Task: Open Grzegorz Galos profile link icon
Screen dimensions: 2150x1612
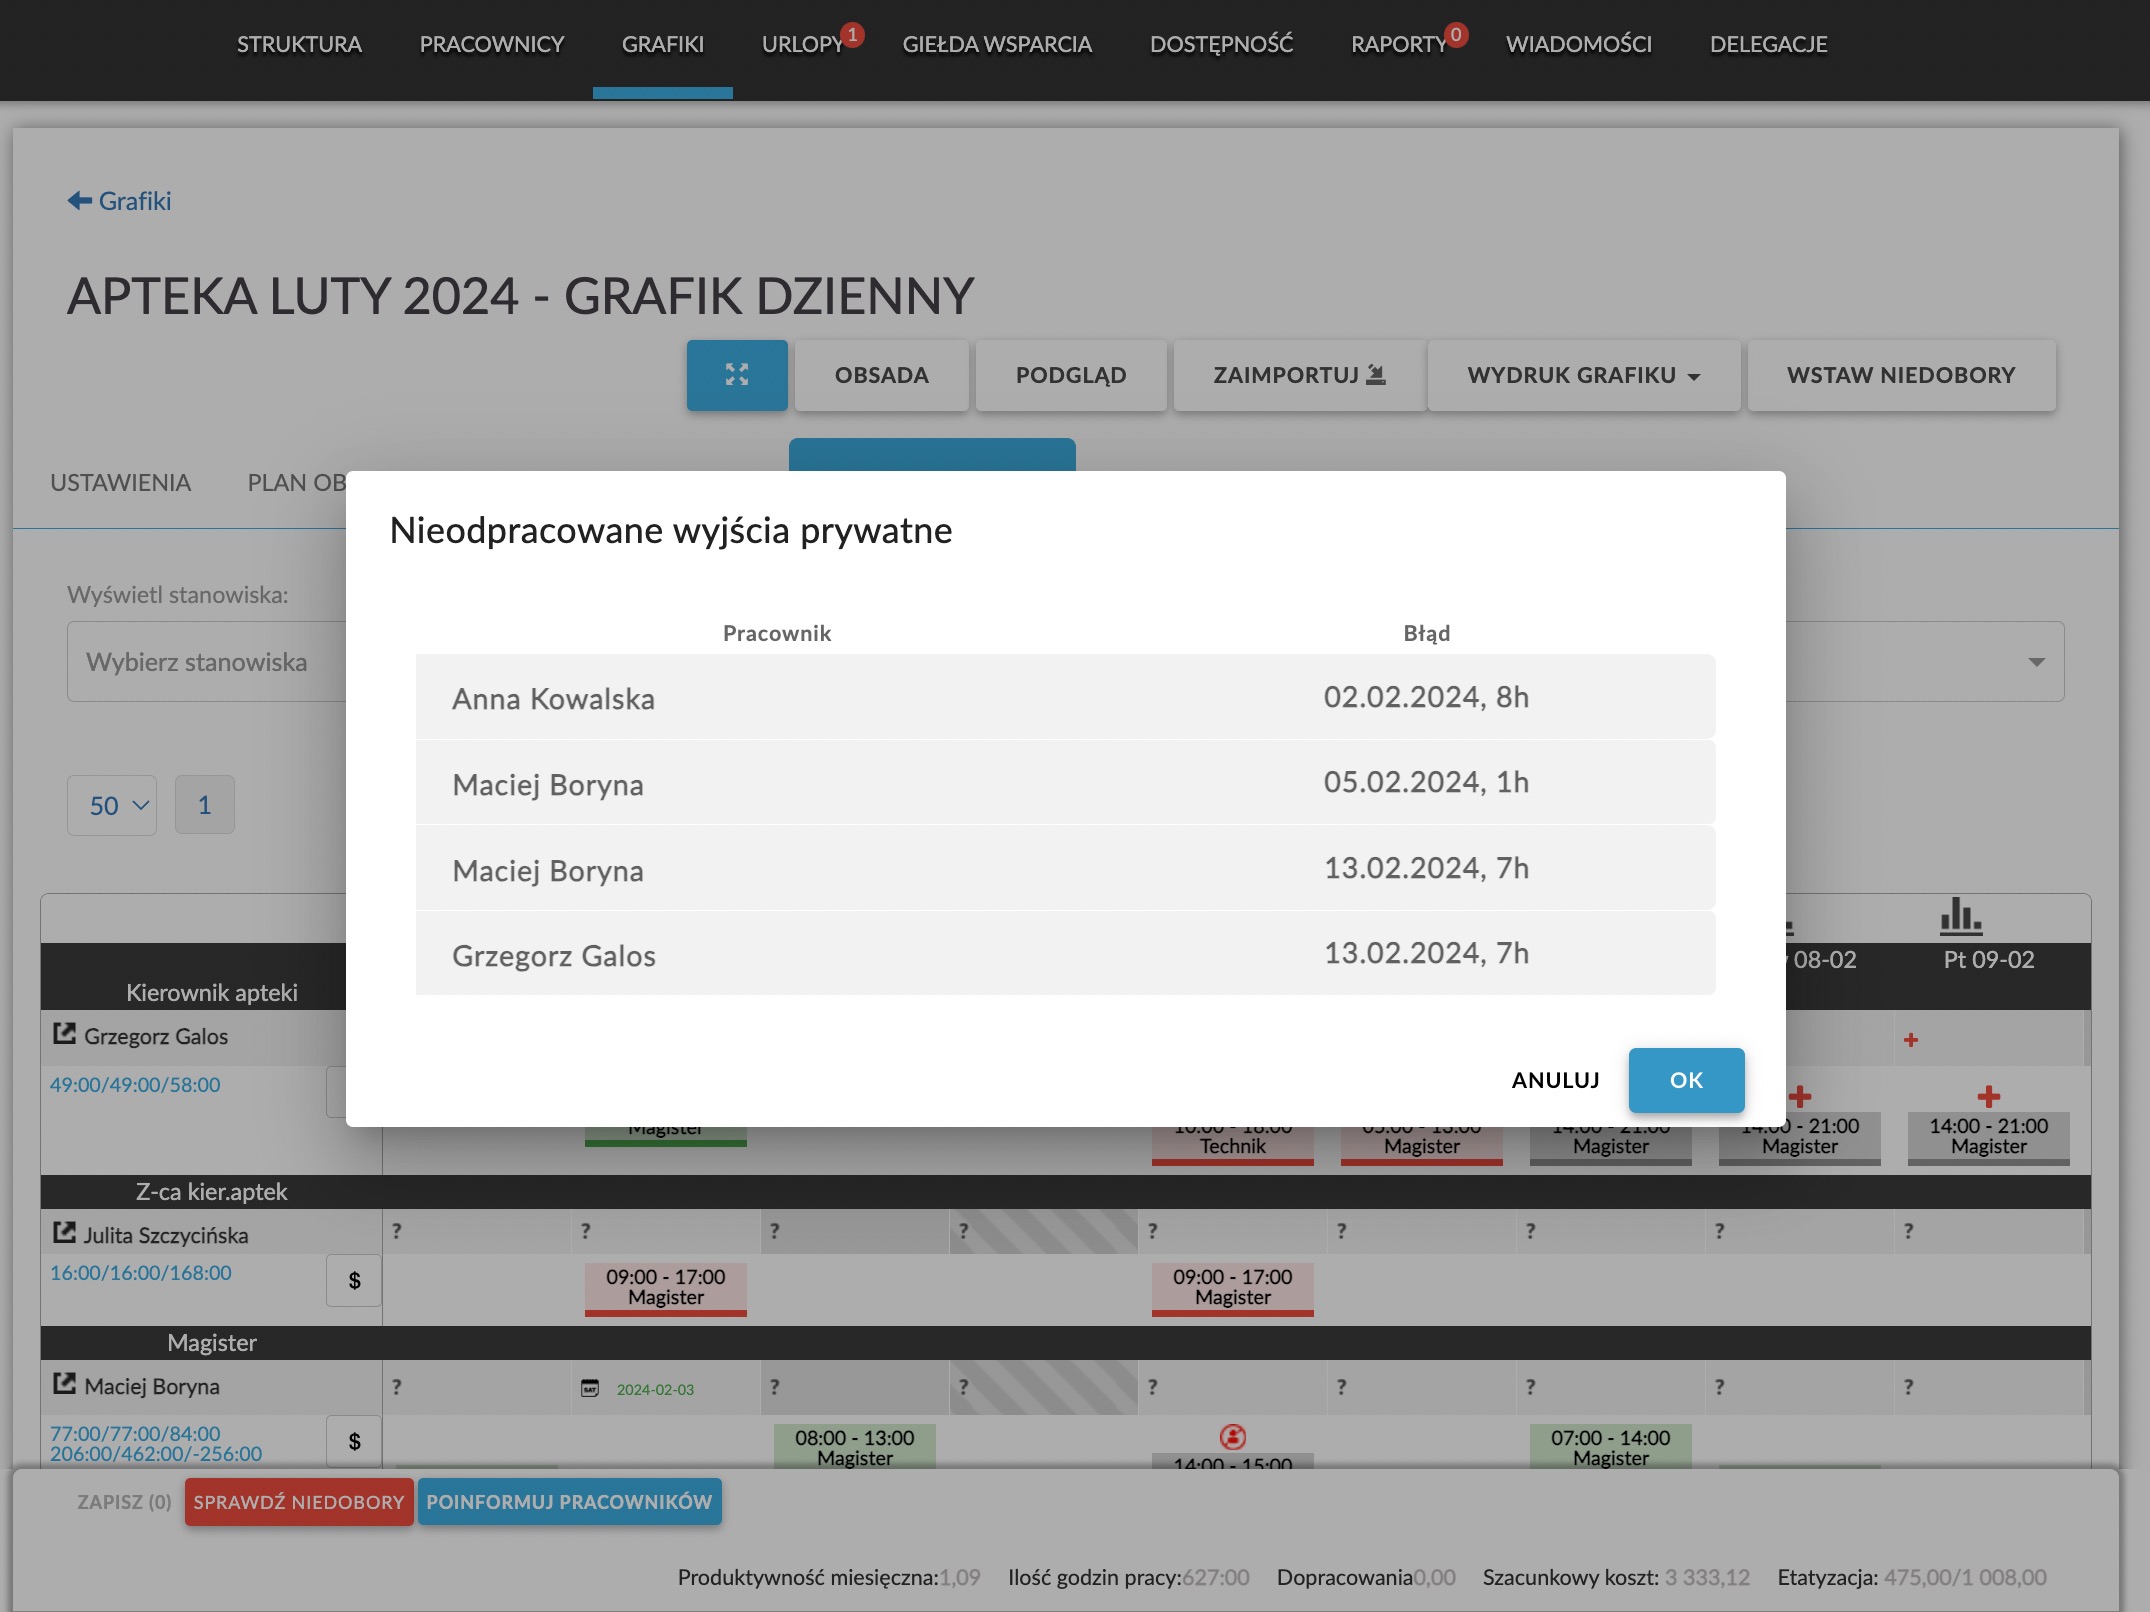Action: tap(64, 1034)
